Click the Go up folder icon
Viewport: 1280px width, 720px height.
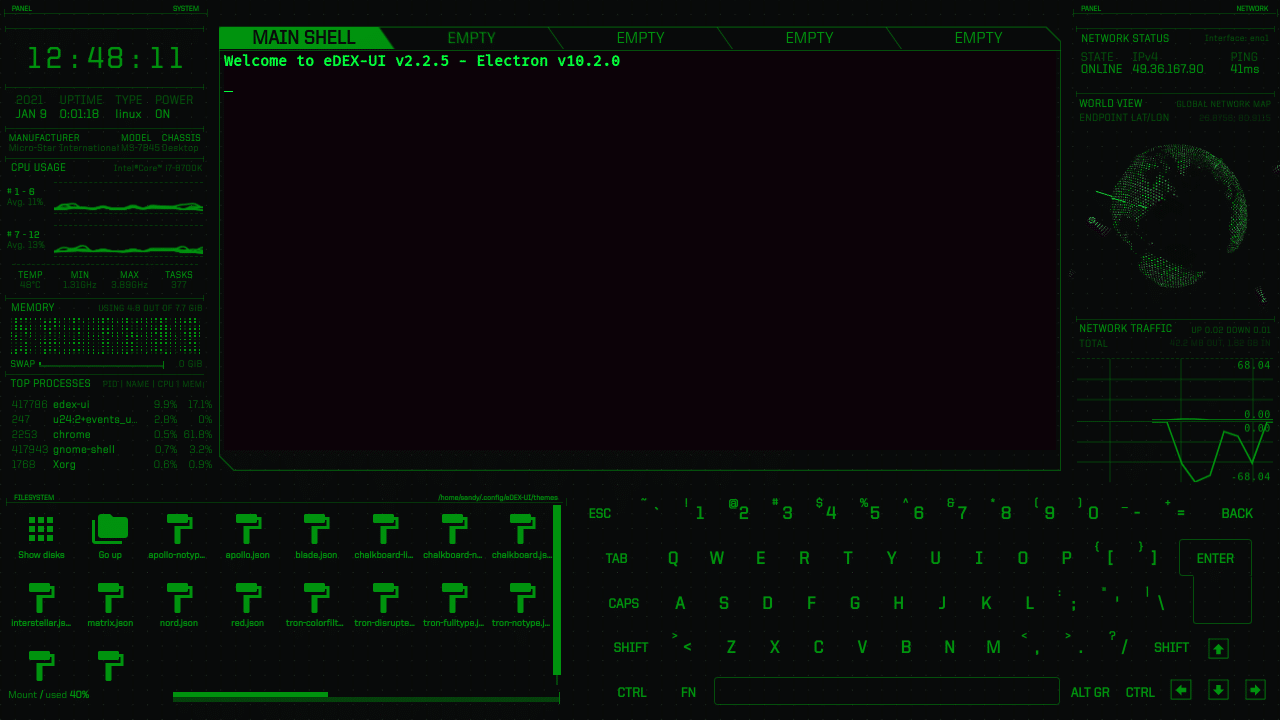[x=110, y=535]
